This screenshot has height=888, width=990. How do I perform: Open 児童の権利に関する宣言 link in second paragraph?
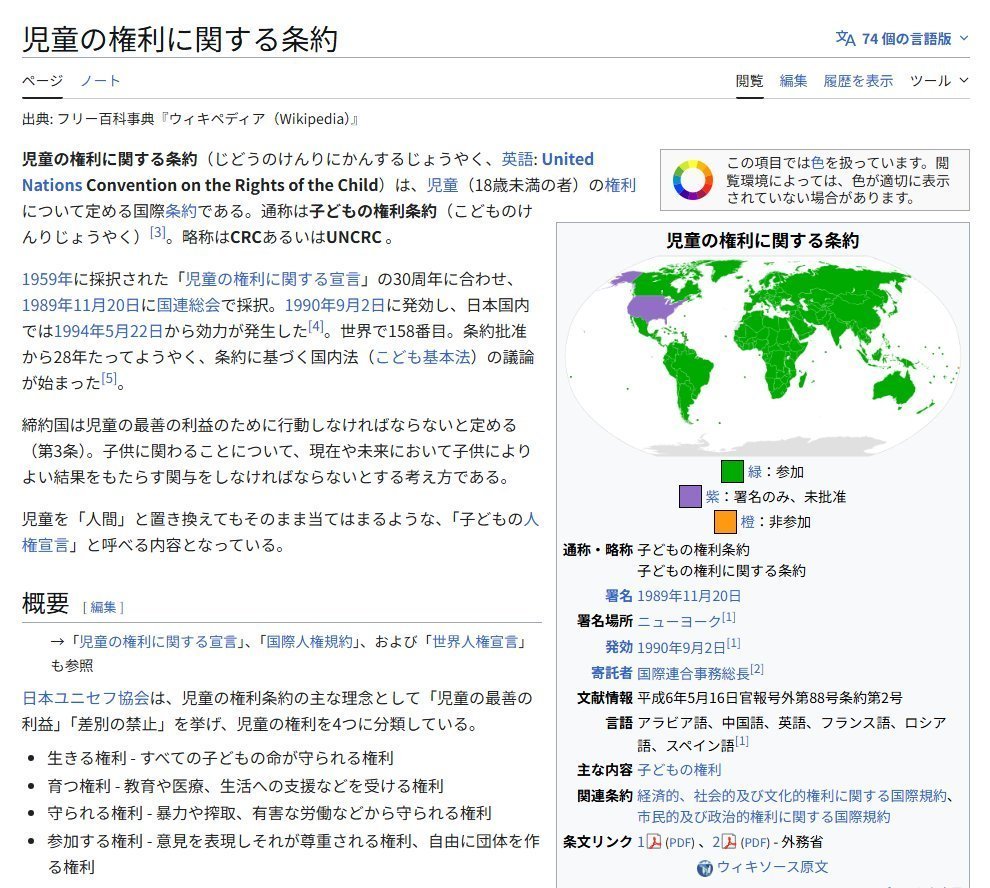(272, 279)
